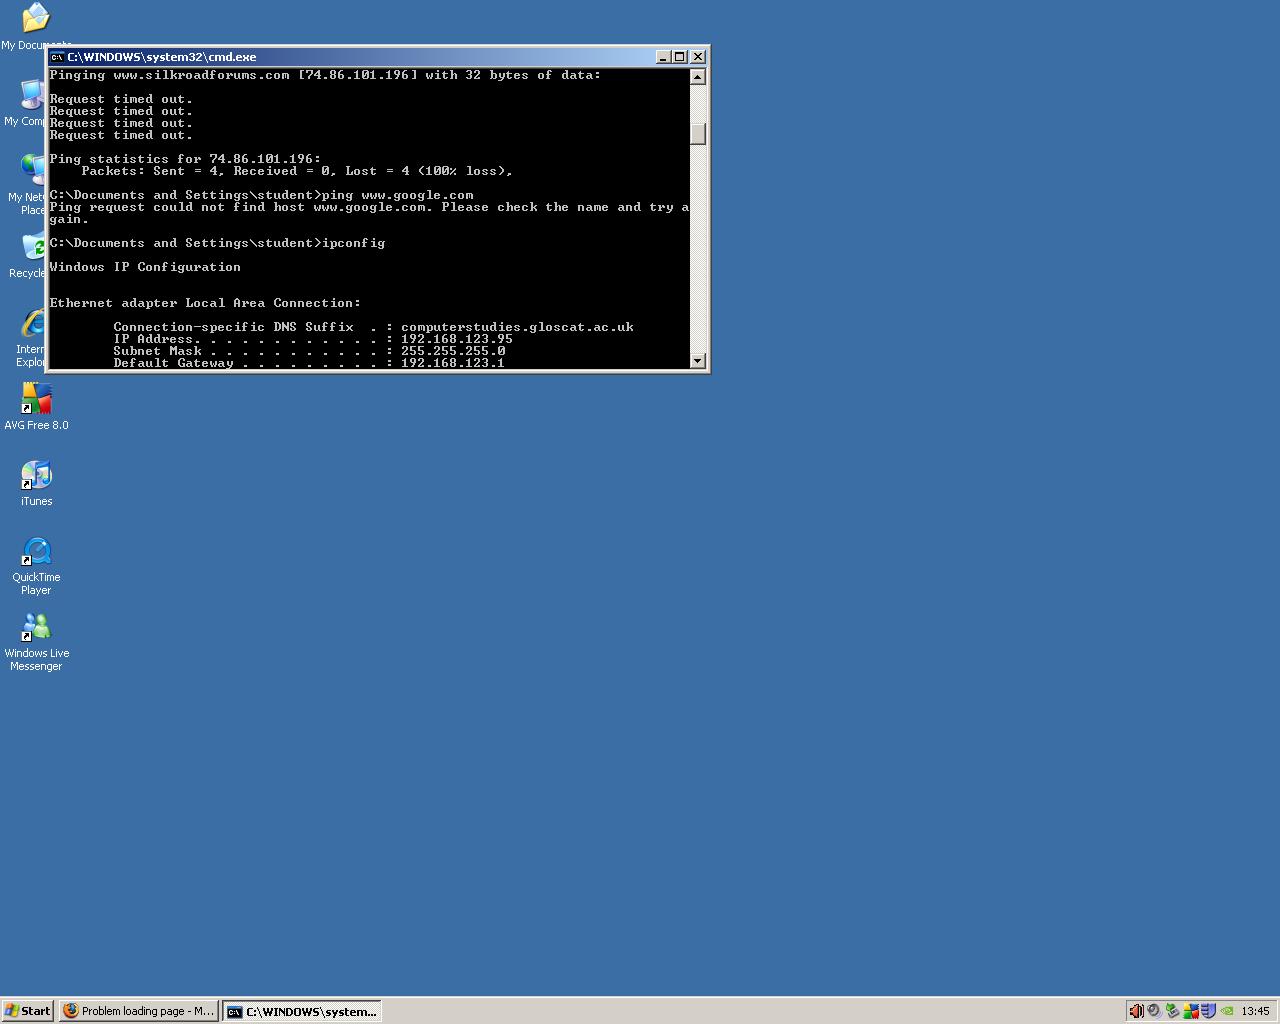Select the Windows Live Messenger shortcut

(36, 642)
